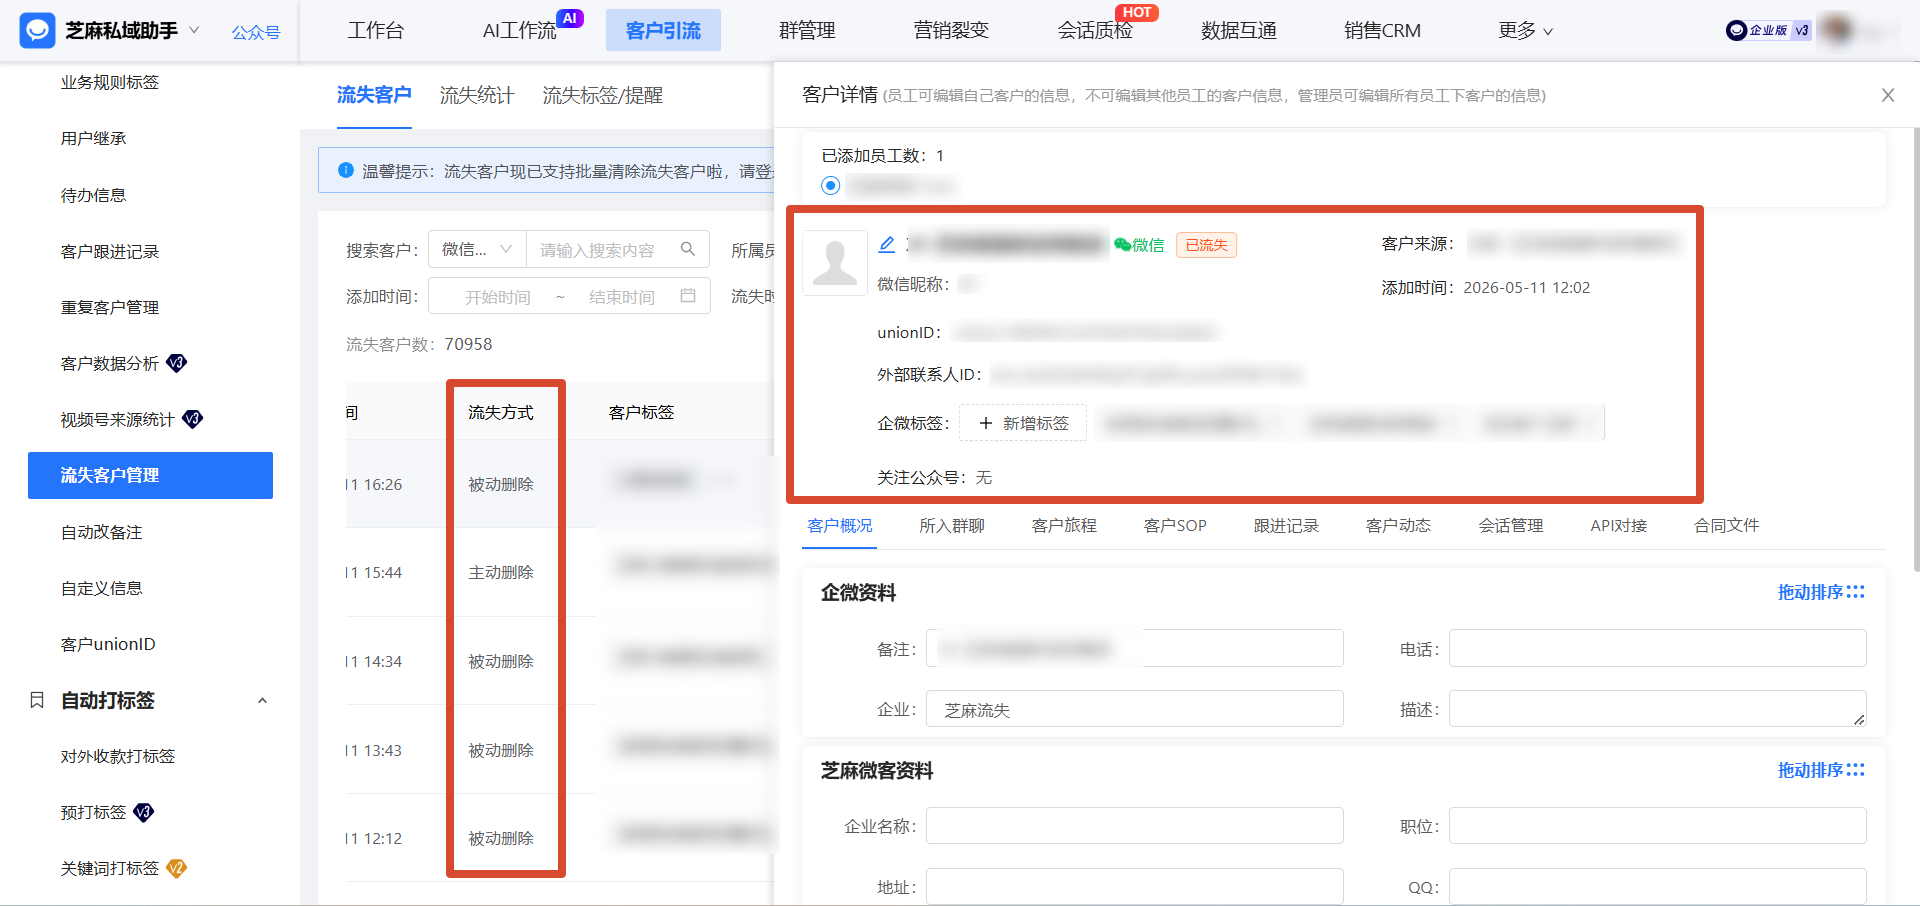
Task: Open the 公众号 link
Action: coord(256,32)
